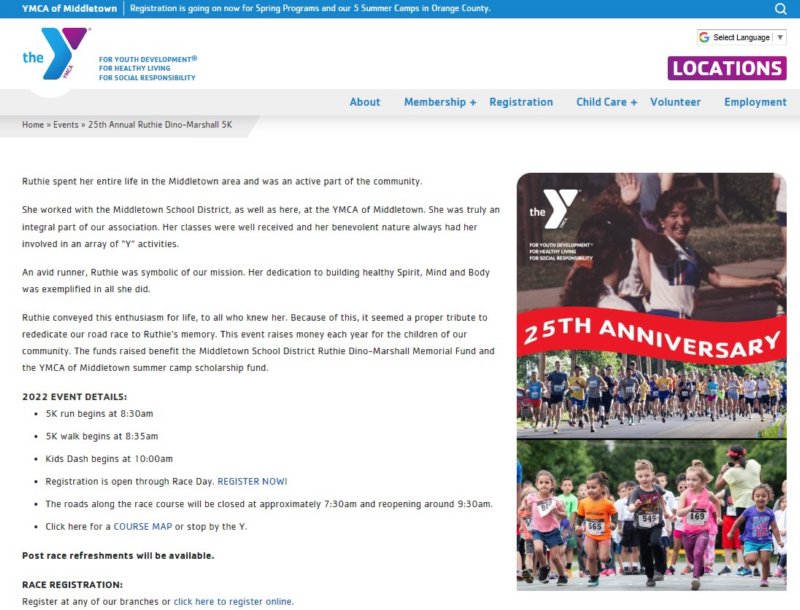The width and height of the screenshot is (800, 610).
Task: Click the purple LOCATIONS button
Action: [727, 68]
